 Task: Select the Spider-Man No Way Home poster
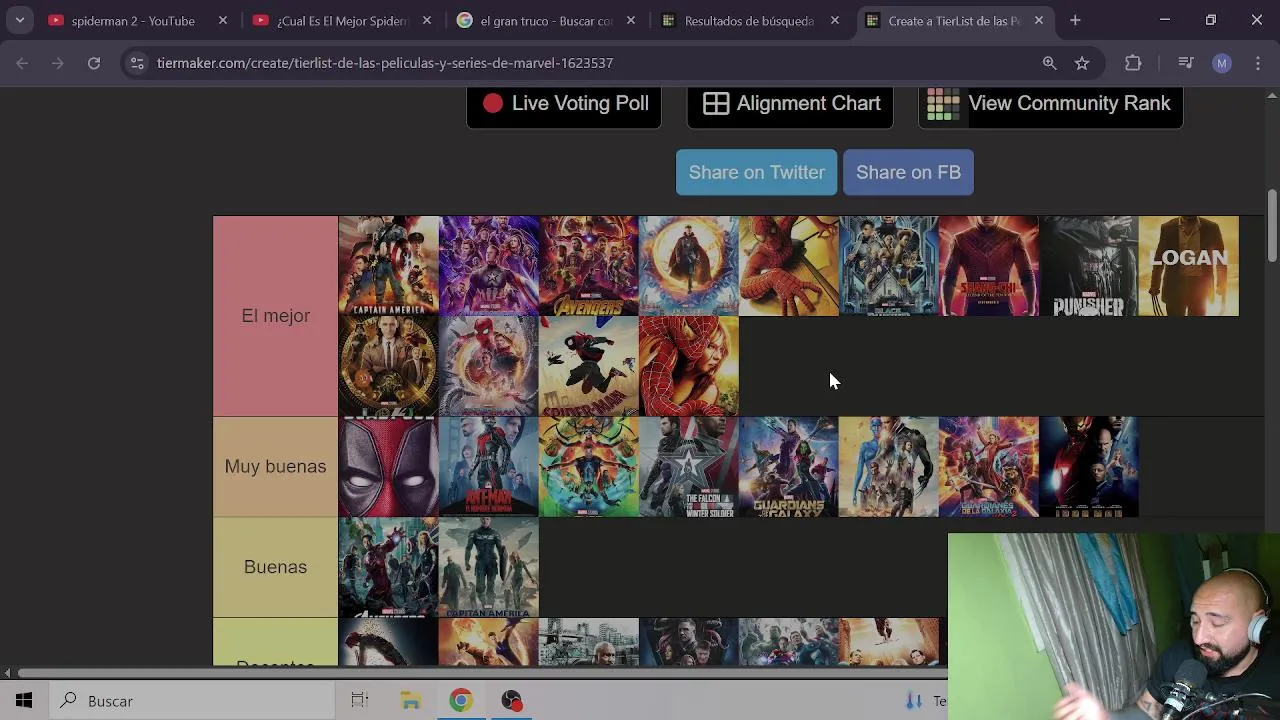489,366
